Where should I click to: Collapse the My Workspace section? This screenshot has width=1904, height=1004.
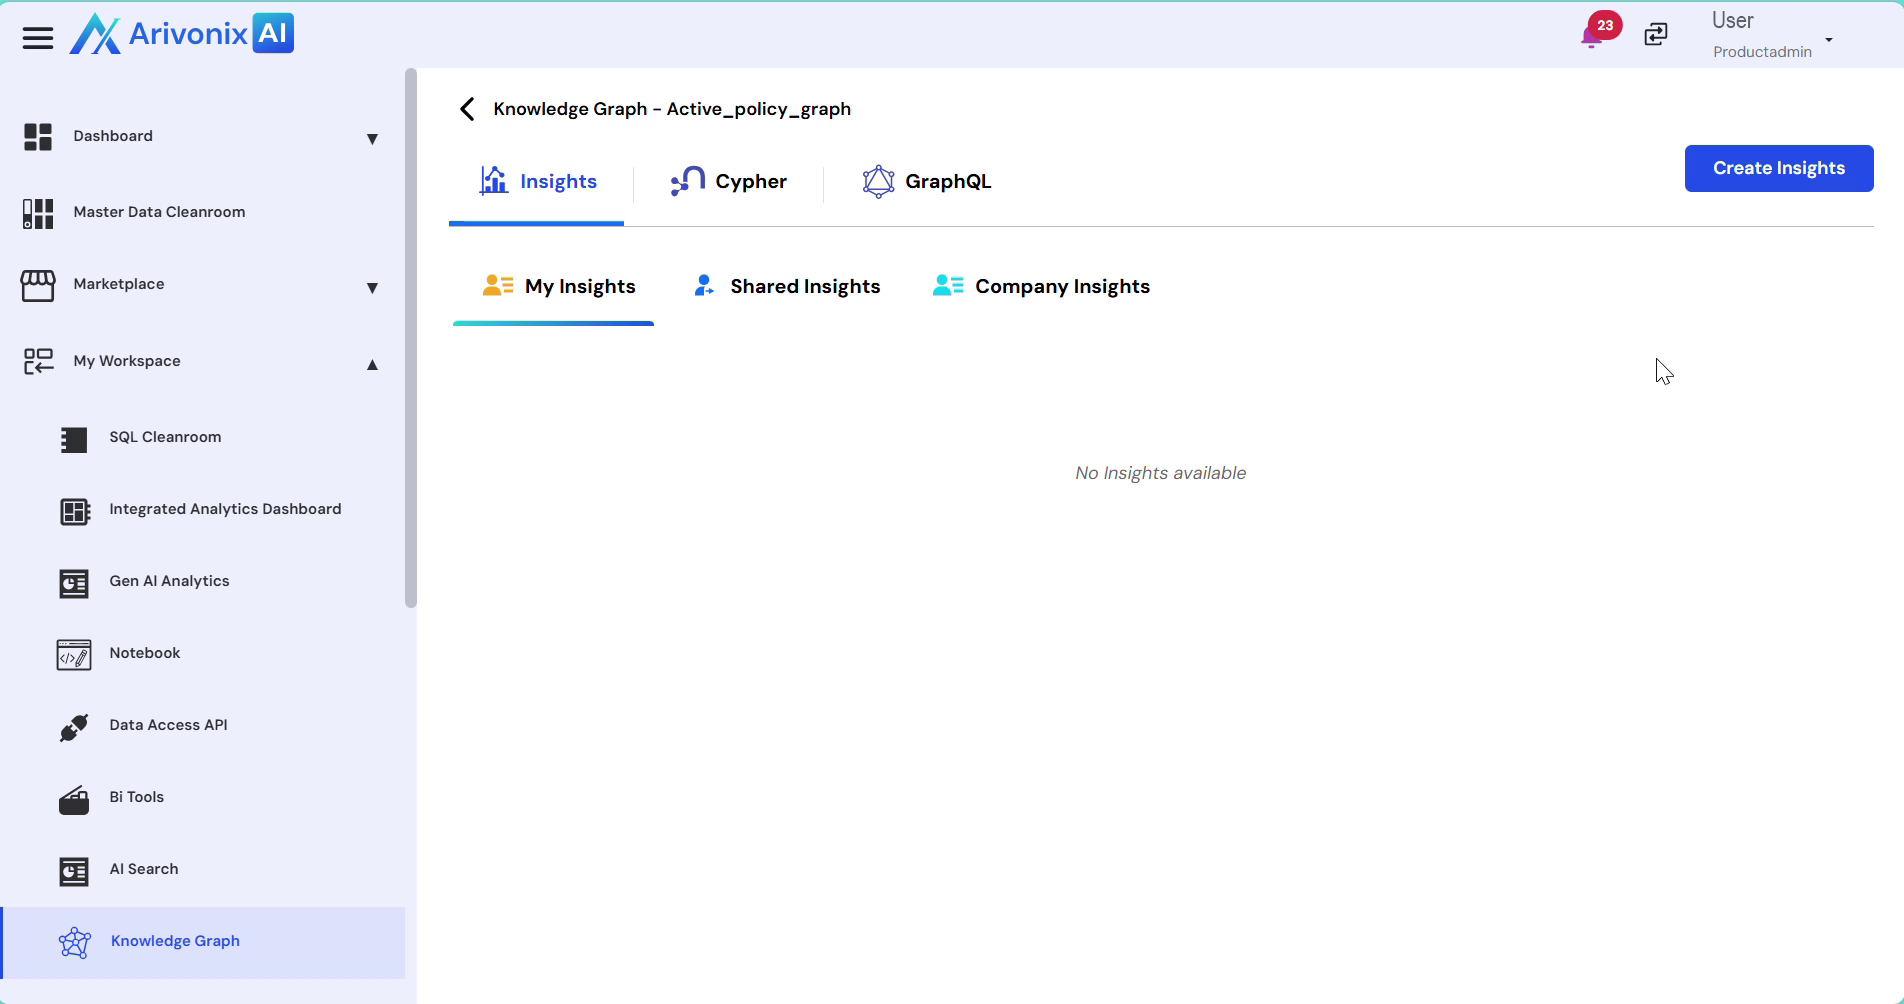click(372, 364)
